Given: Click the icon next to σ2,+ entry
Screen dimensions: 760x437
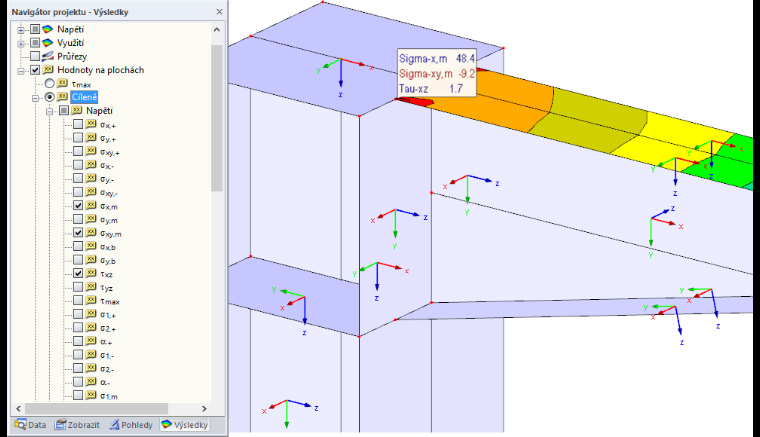Looking at the screenshot, I should (x=91, y=328).
